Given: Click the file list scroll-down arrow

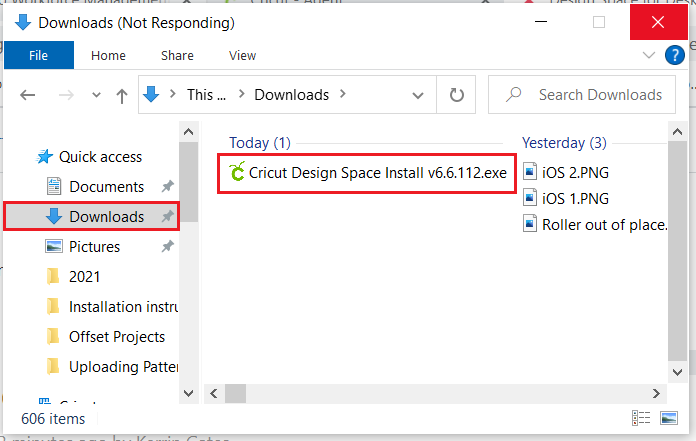Looking at the screenshot, I should click(x=677, y=372).
